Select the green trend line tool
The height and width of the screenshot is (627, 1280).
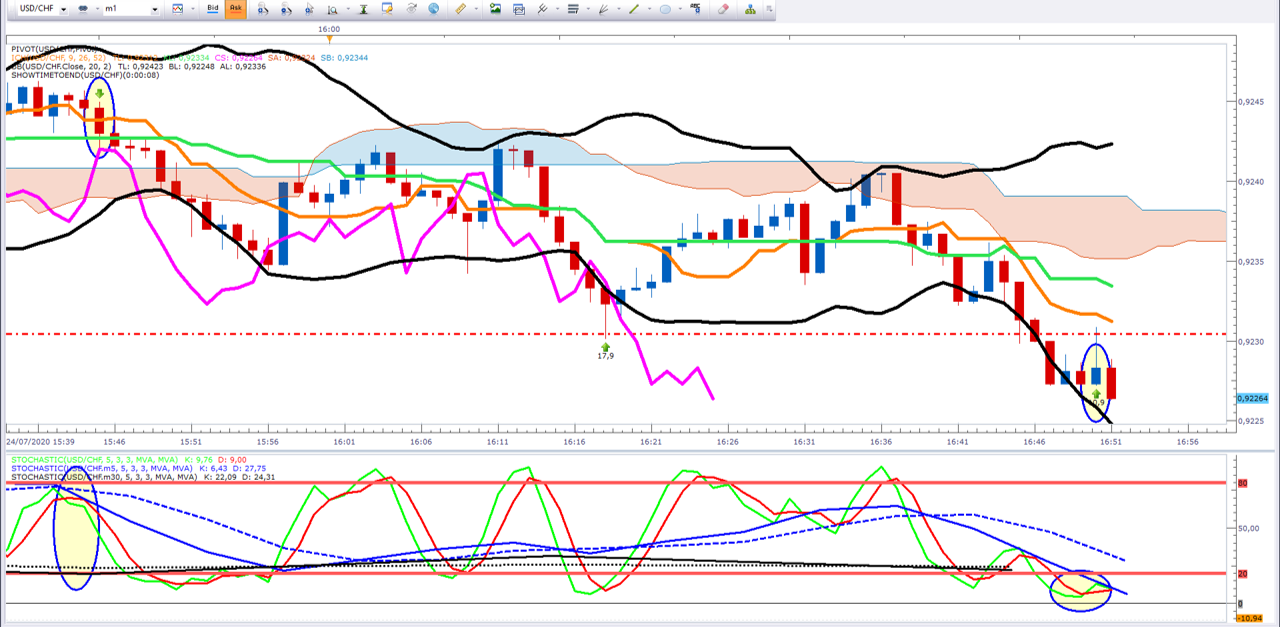634,9
